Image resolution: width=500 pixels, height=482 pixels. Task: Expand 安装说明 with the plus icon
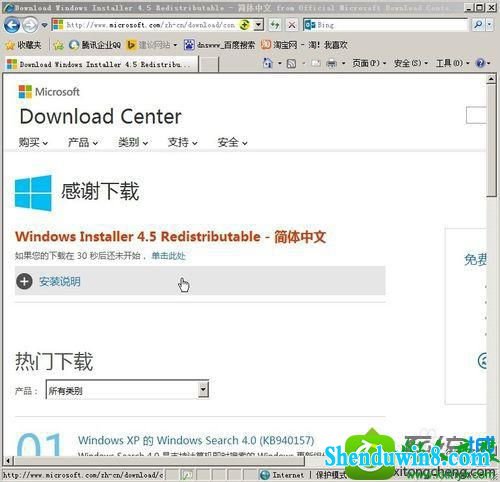[24, 281]
